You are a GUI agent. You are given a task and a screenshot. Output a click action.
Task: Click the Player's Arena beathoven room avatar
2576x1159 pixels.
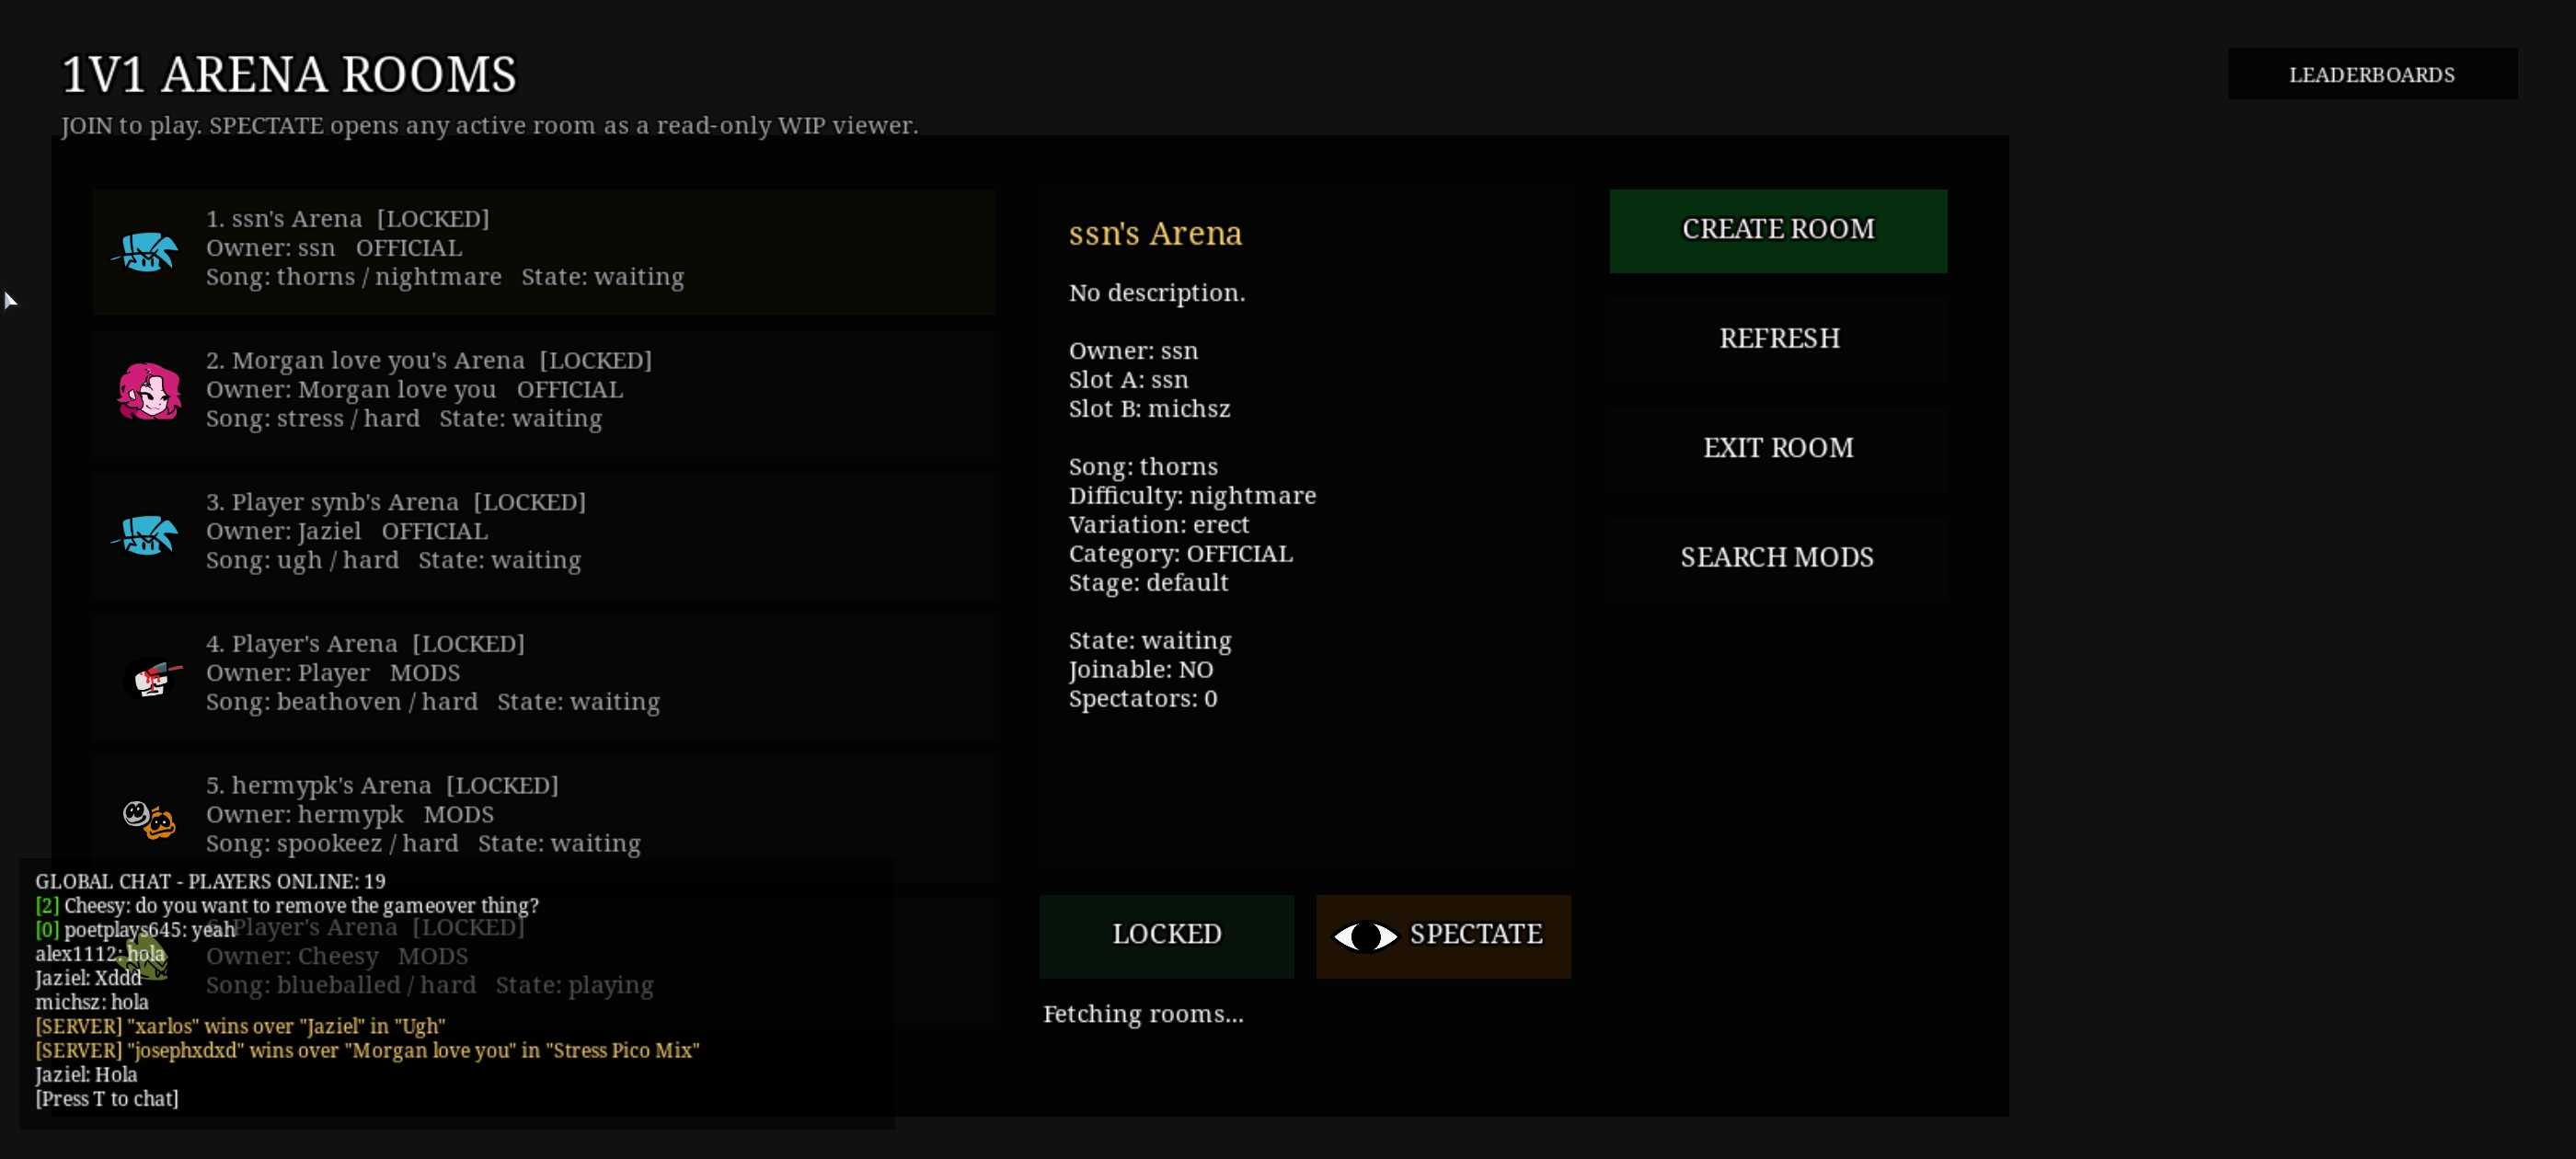tap(152, 679)
